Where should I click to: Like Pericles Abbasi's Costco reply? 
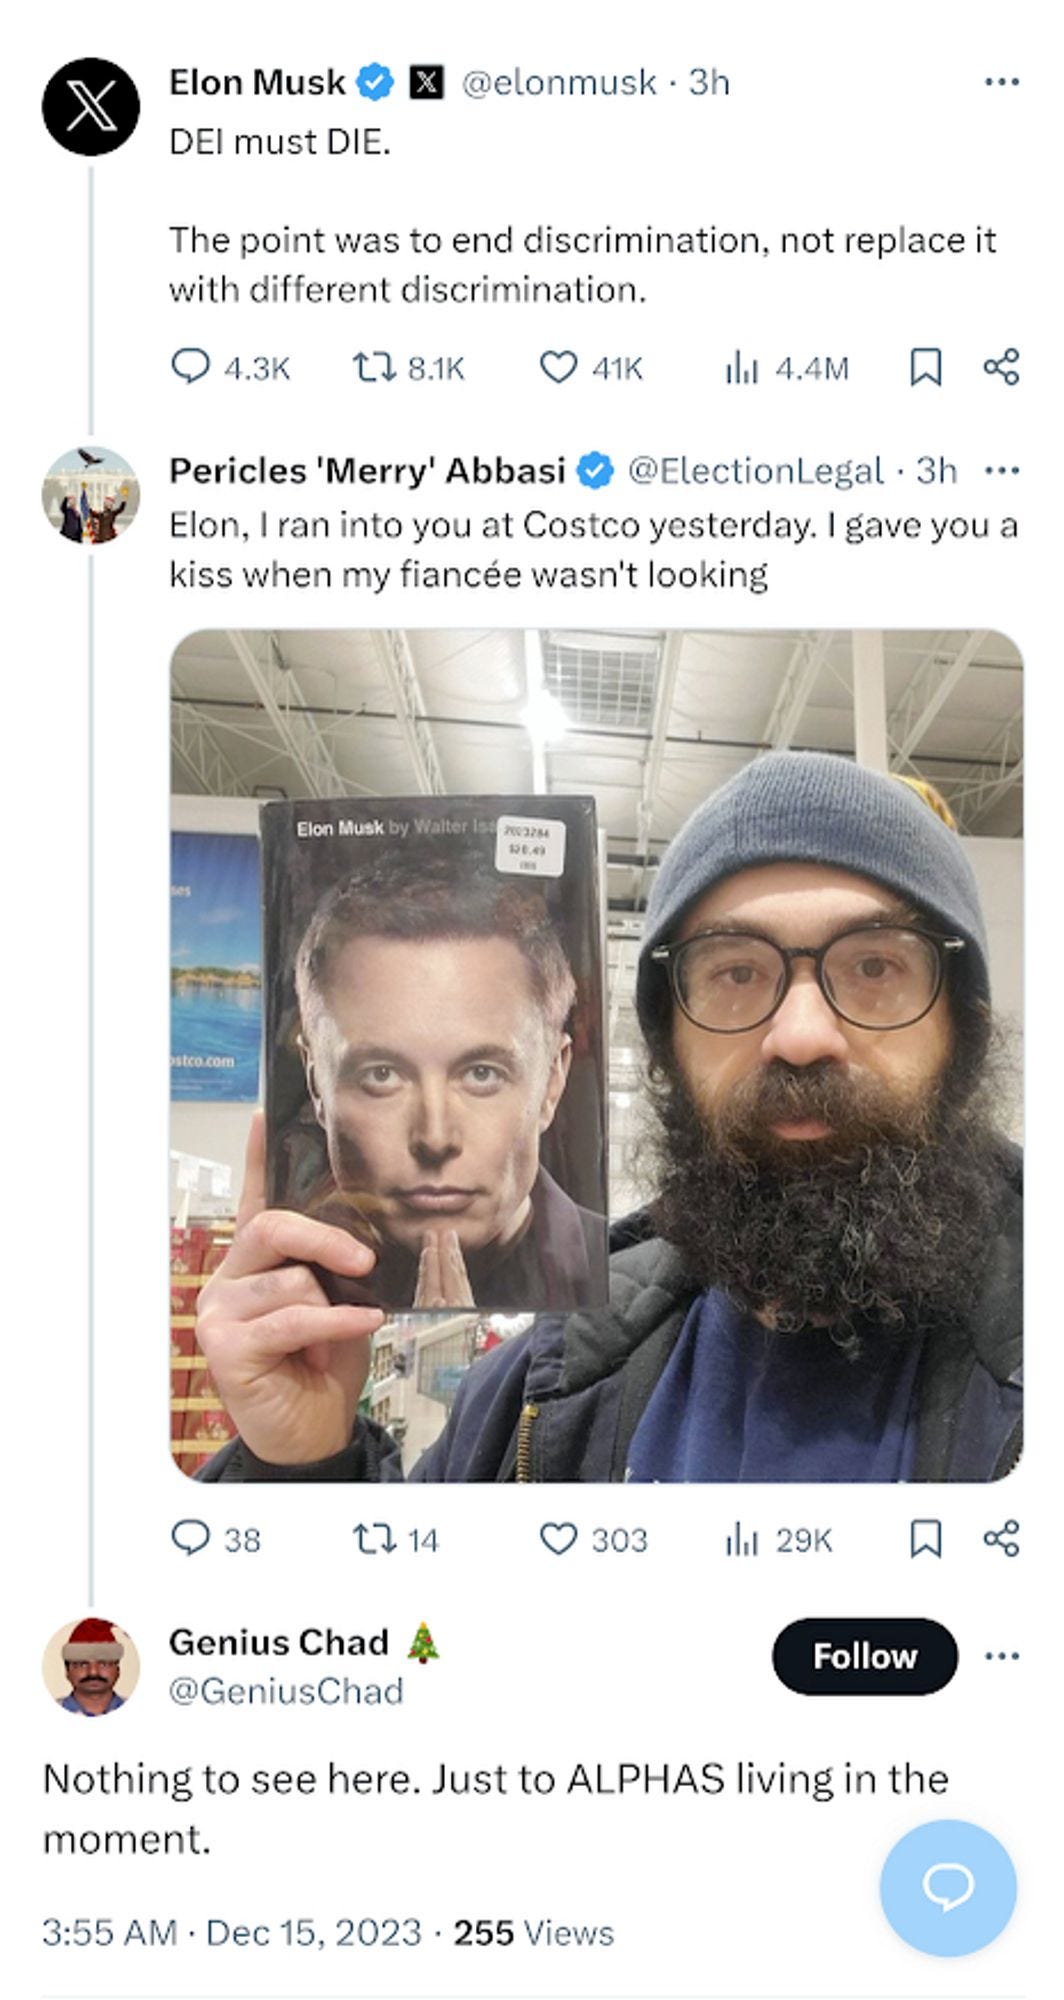click(594, 1538)
